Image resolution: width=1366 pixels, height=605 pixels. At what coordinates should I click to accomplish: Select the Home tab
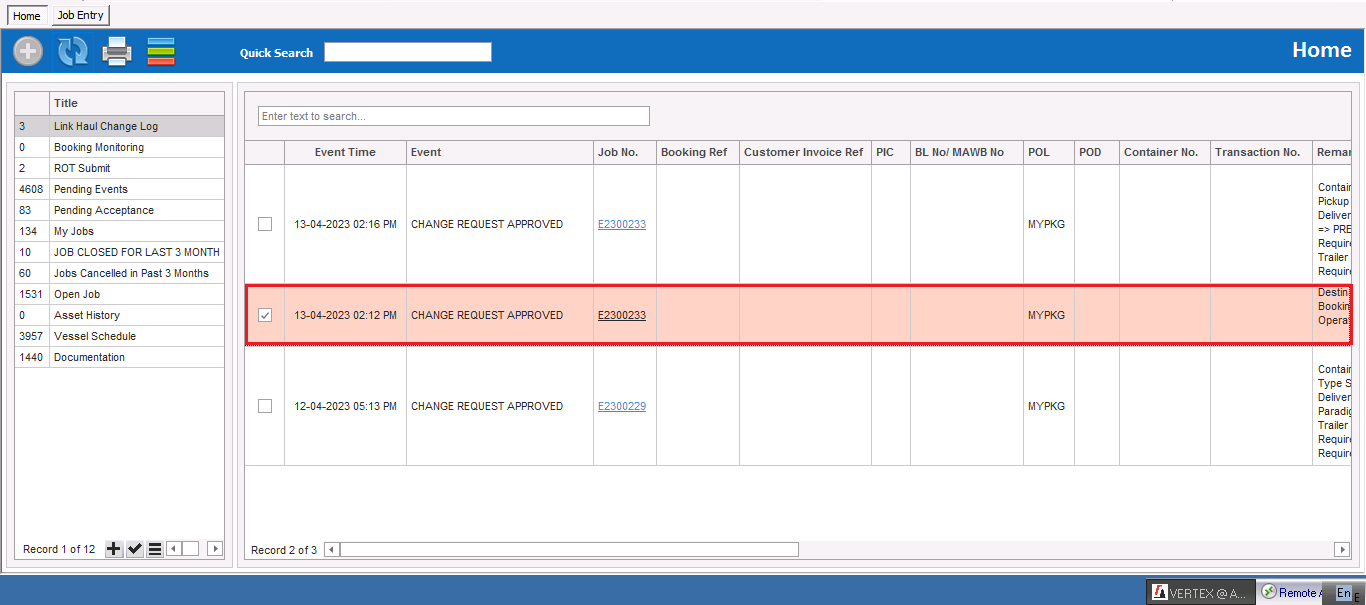27,16
